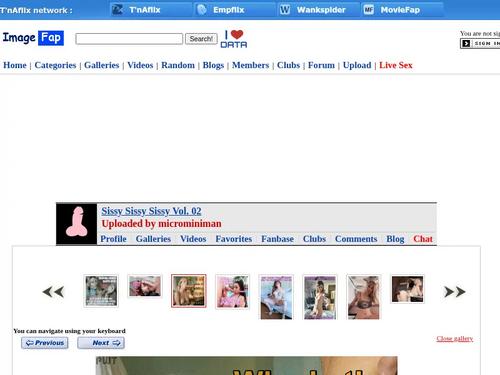Select the first thumbnail in the strip
The width and height of the screenshot is (500, 375).
101,291
